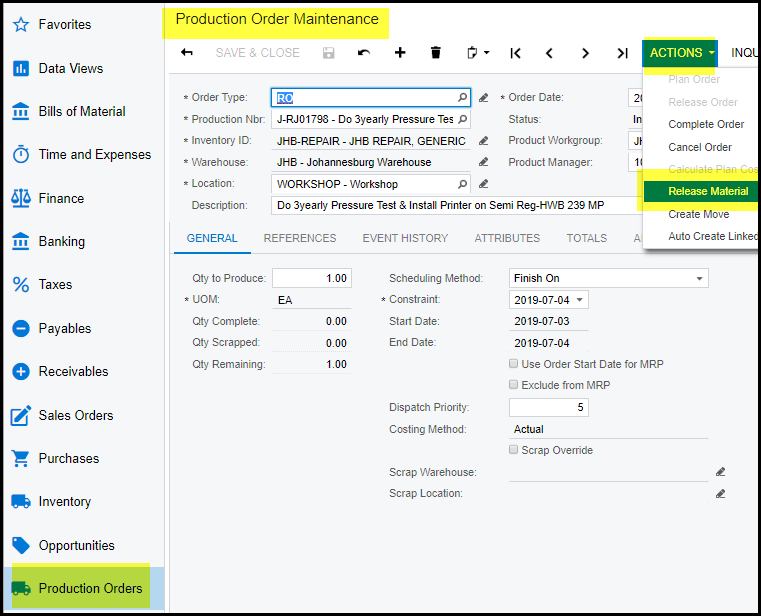Click the Qty to Produce field

pyautogui.click(x=311, y=278)
